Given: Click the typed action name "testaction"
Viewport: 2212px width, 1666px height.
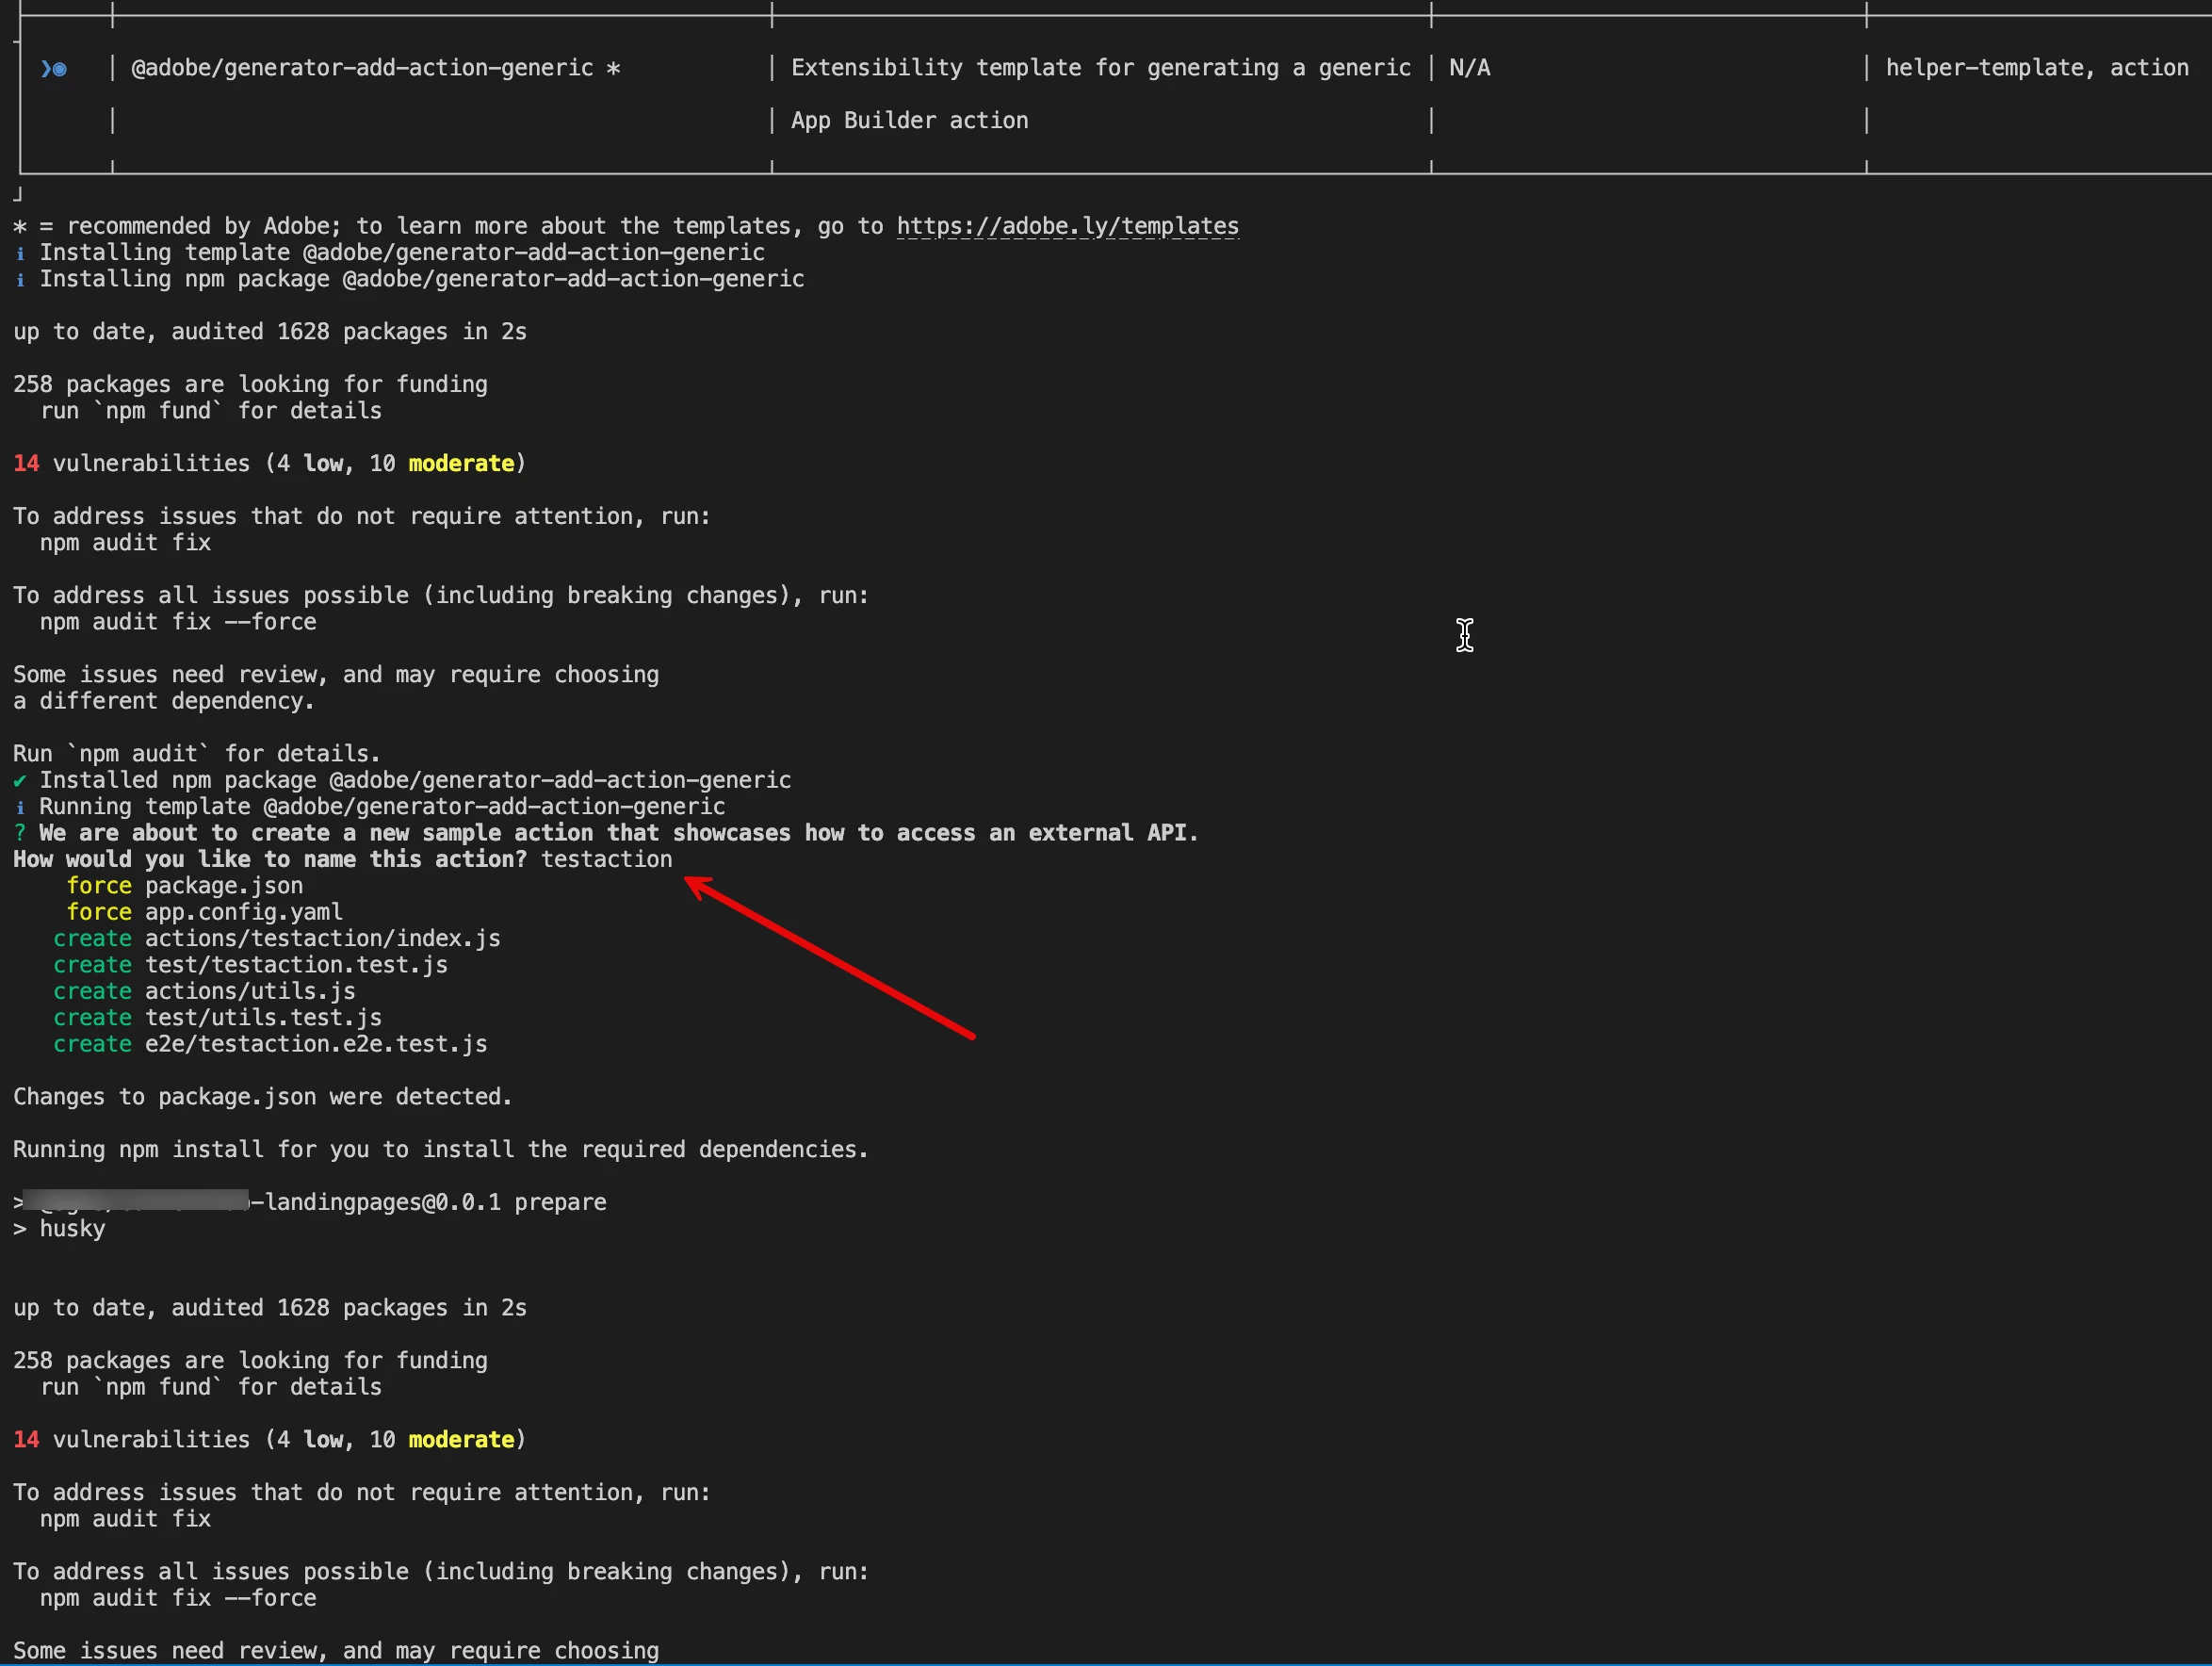Looking at the screenshot, I should point(606,859).
